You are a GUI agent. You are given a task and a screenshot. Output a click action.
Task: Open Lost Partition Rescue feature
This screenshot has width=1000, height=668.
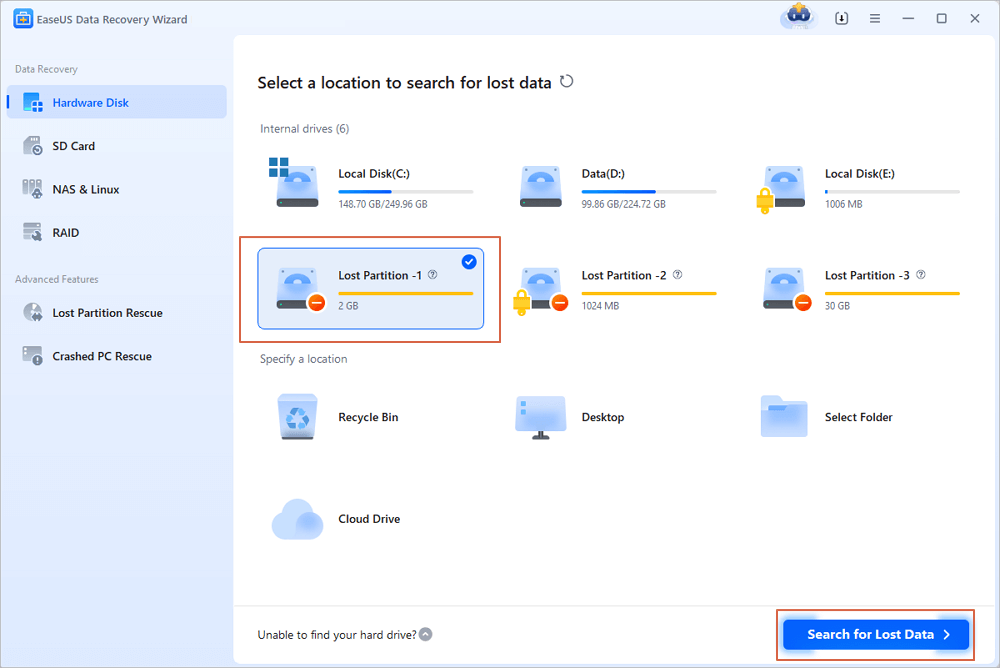coord(107,313)
